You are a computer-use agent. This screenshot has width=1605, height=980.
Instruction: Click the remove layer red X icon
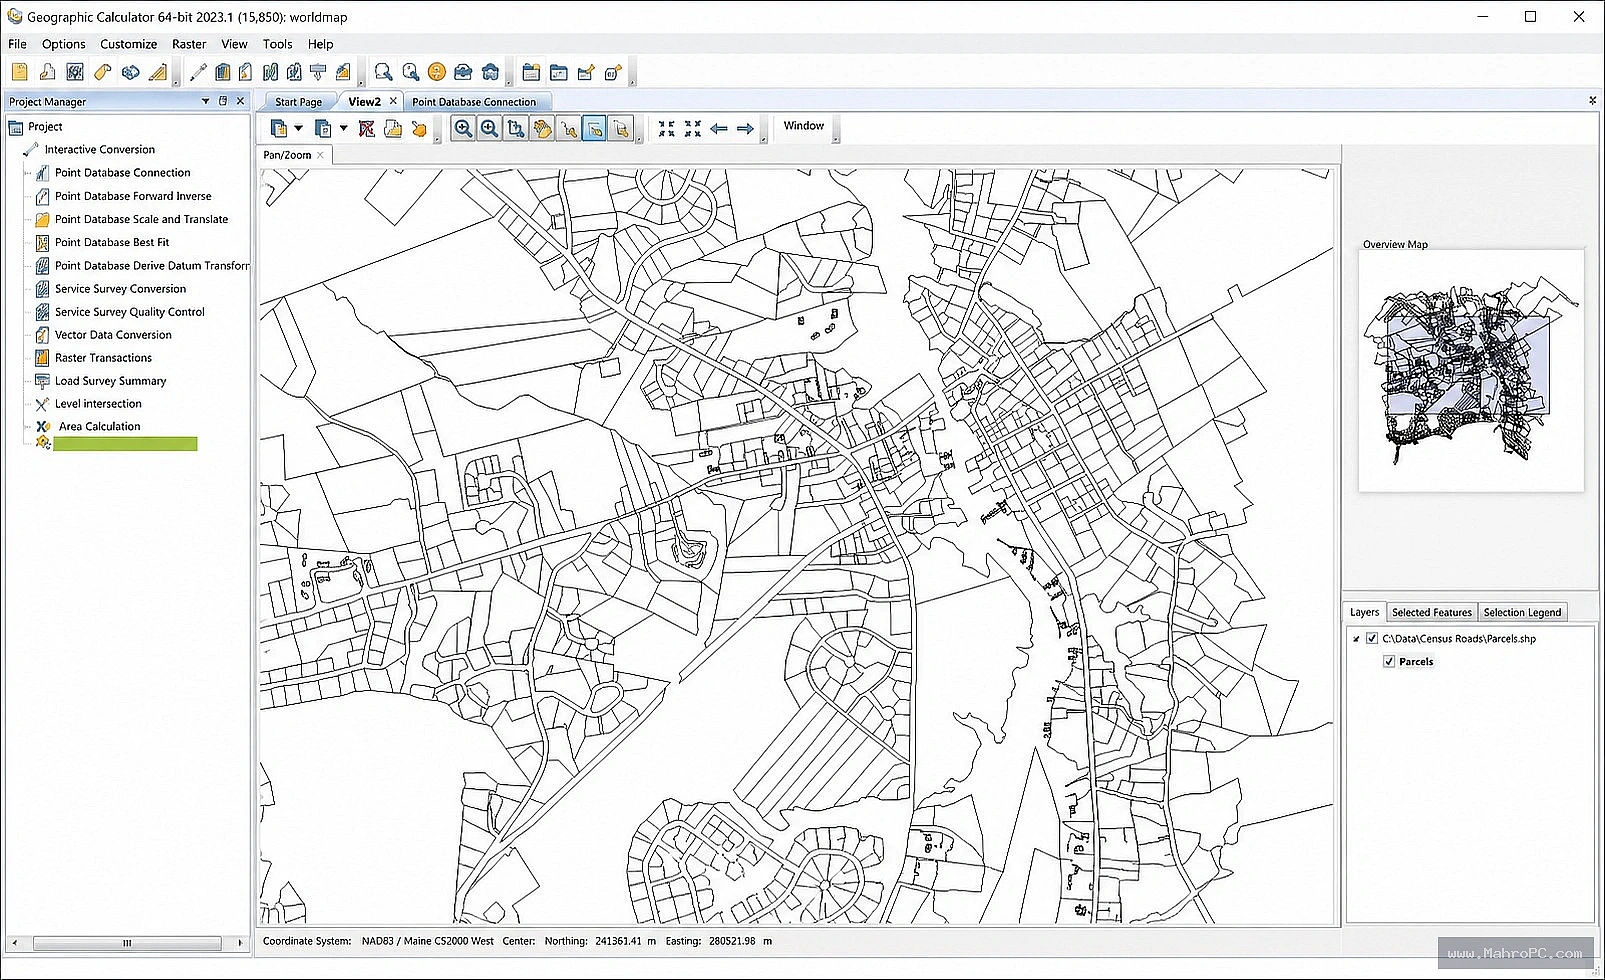367,128
